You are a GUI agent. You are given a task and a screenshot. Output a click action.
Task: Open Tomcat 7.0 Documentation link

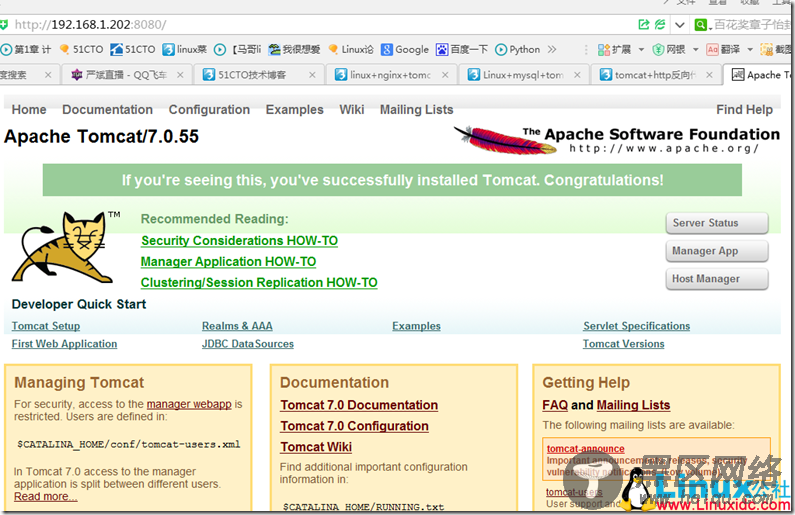359,405
